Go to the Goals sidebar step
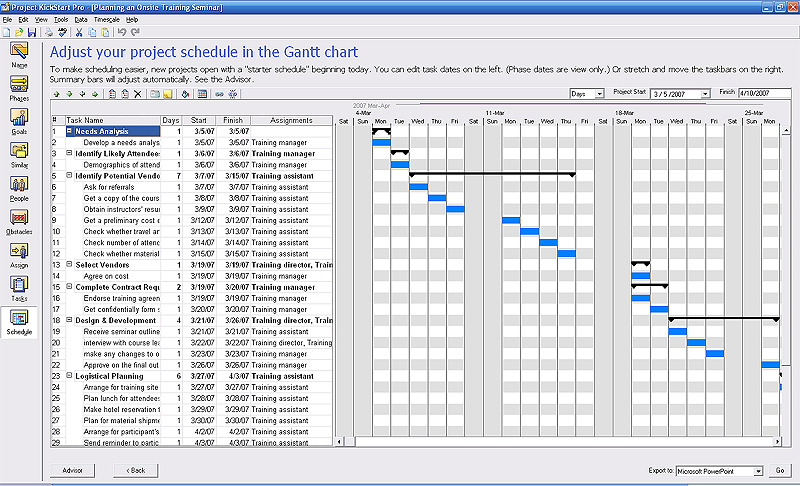This screenshot has width=800, height=486. [19, 120]
